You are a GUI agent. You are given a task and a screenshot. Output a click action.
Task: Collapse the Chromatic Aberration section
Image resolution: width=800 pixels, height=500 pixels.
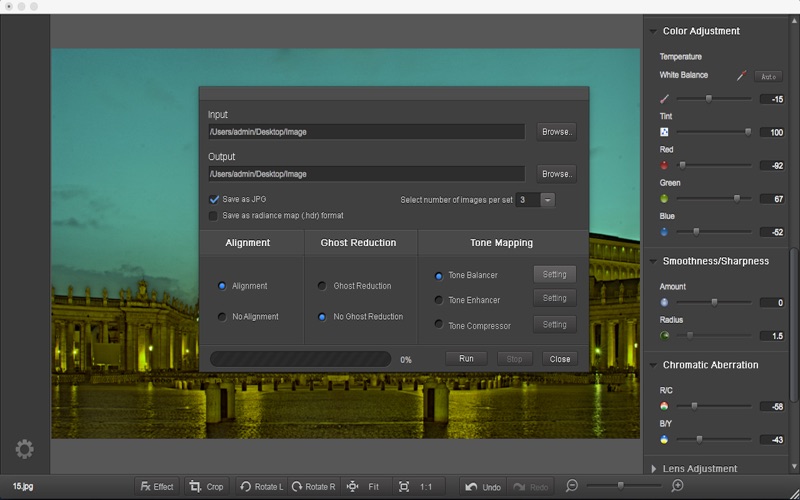tap(653, 365)
